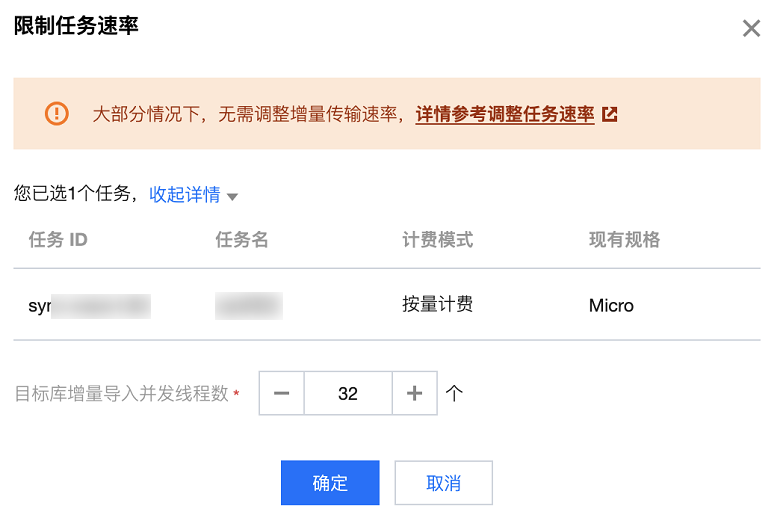Collapse details via 收起详情
The height and width of the screenshot is (518, 780).
tap(184, 195)
